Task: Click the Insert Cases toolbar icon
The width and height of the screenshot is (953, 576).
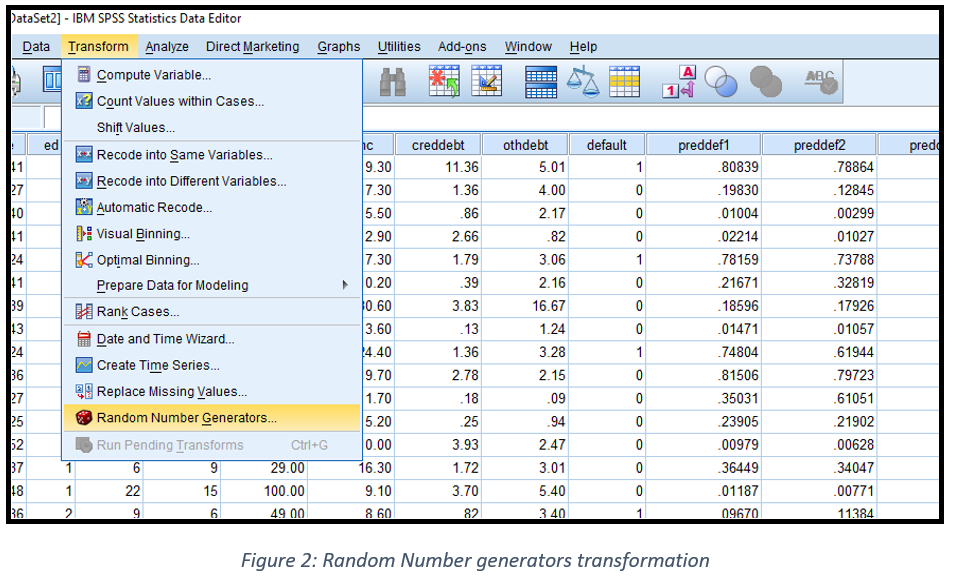Action: pyautogui.click(x=444, y=82)
